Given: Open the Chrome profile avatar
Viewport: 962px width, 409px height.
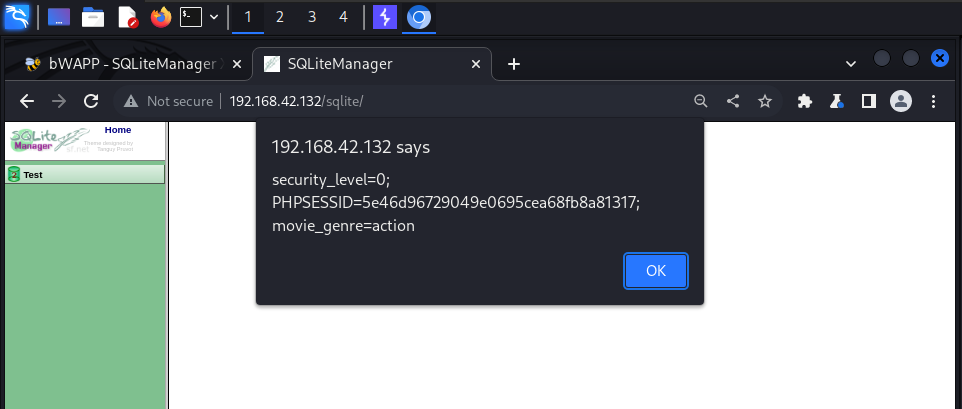Looking at the screenshot, I should (x=901, y=101).
